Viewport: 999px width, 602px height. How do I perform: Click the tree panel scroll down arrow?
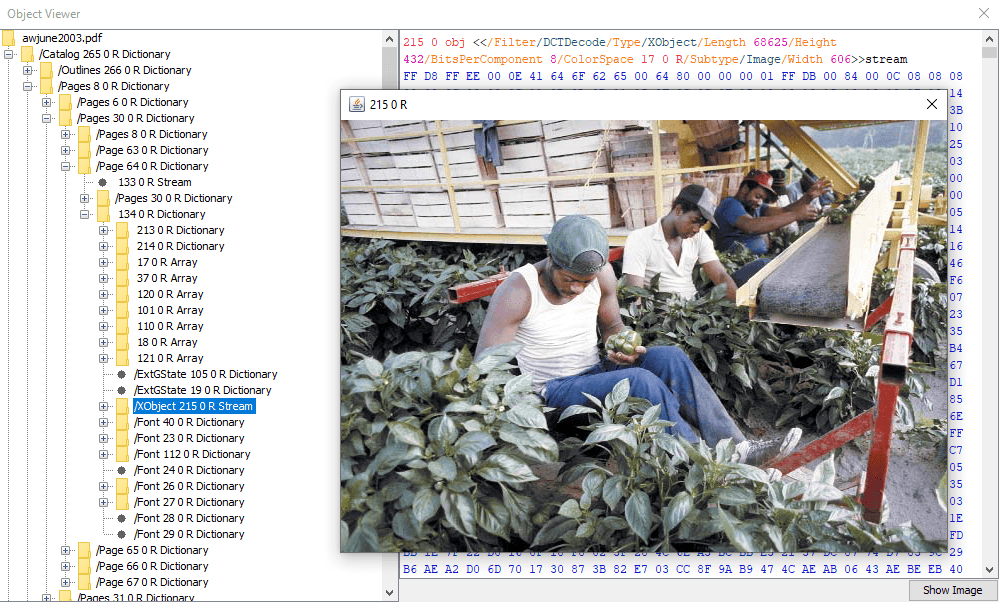[390, 593]
